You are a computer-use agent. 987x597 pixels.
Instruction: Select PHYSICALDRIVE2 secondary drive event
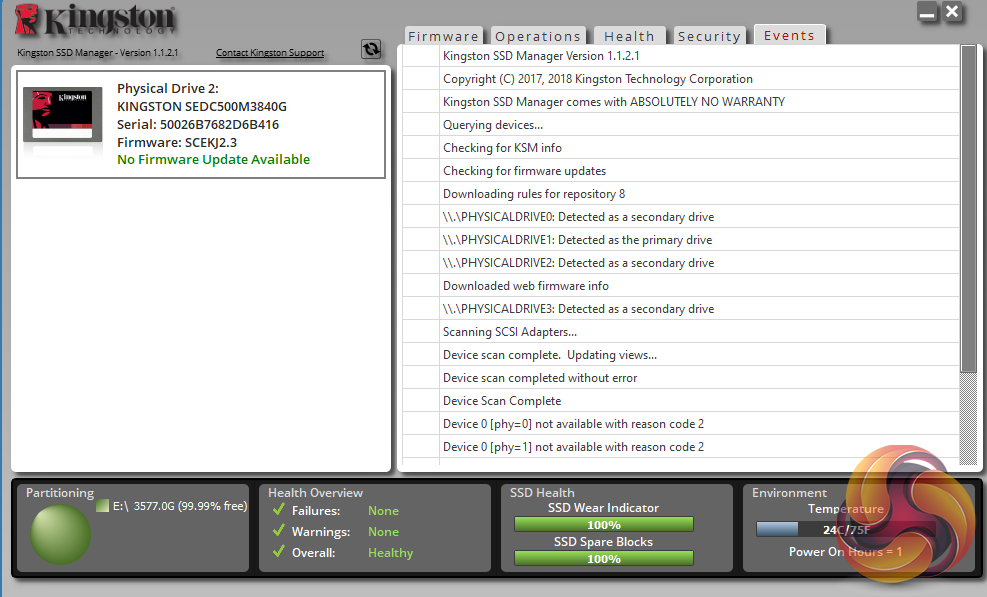pyautogui.click(x=680, y=263)
